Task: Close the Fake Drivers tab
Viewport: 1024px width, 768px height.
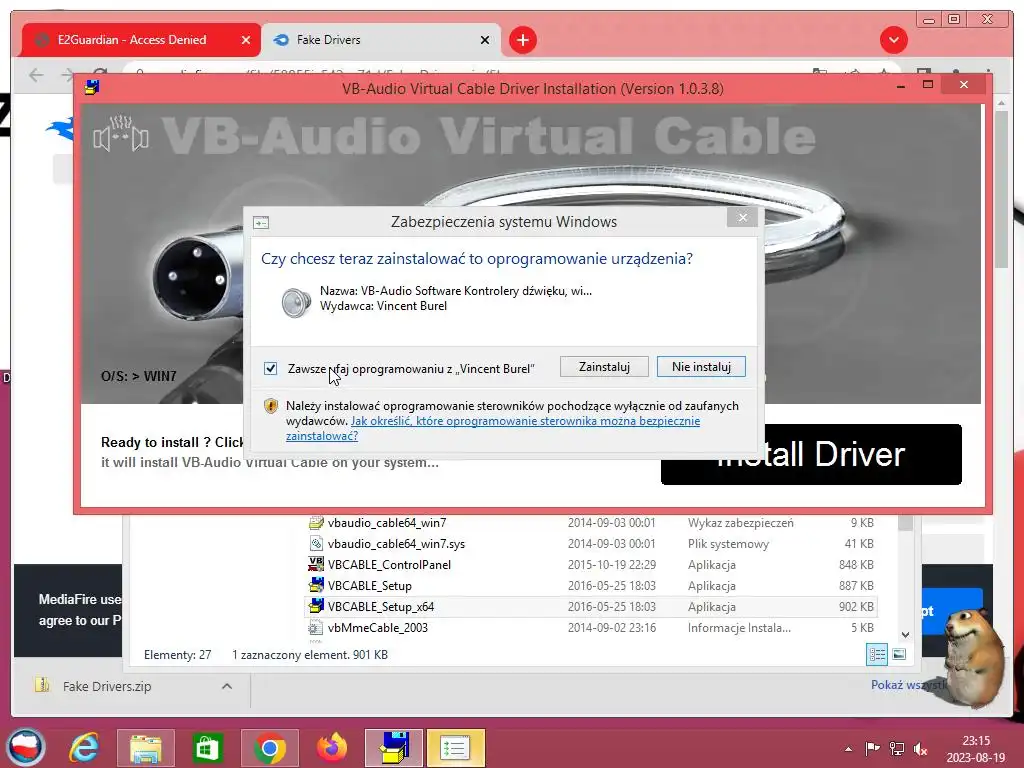Action: pyautogui.click(x=485, y=40)
